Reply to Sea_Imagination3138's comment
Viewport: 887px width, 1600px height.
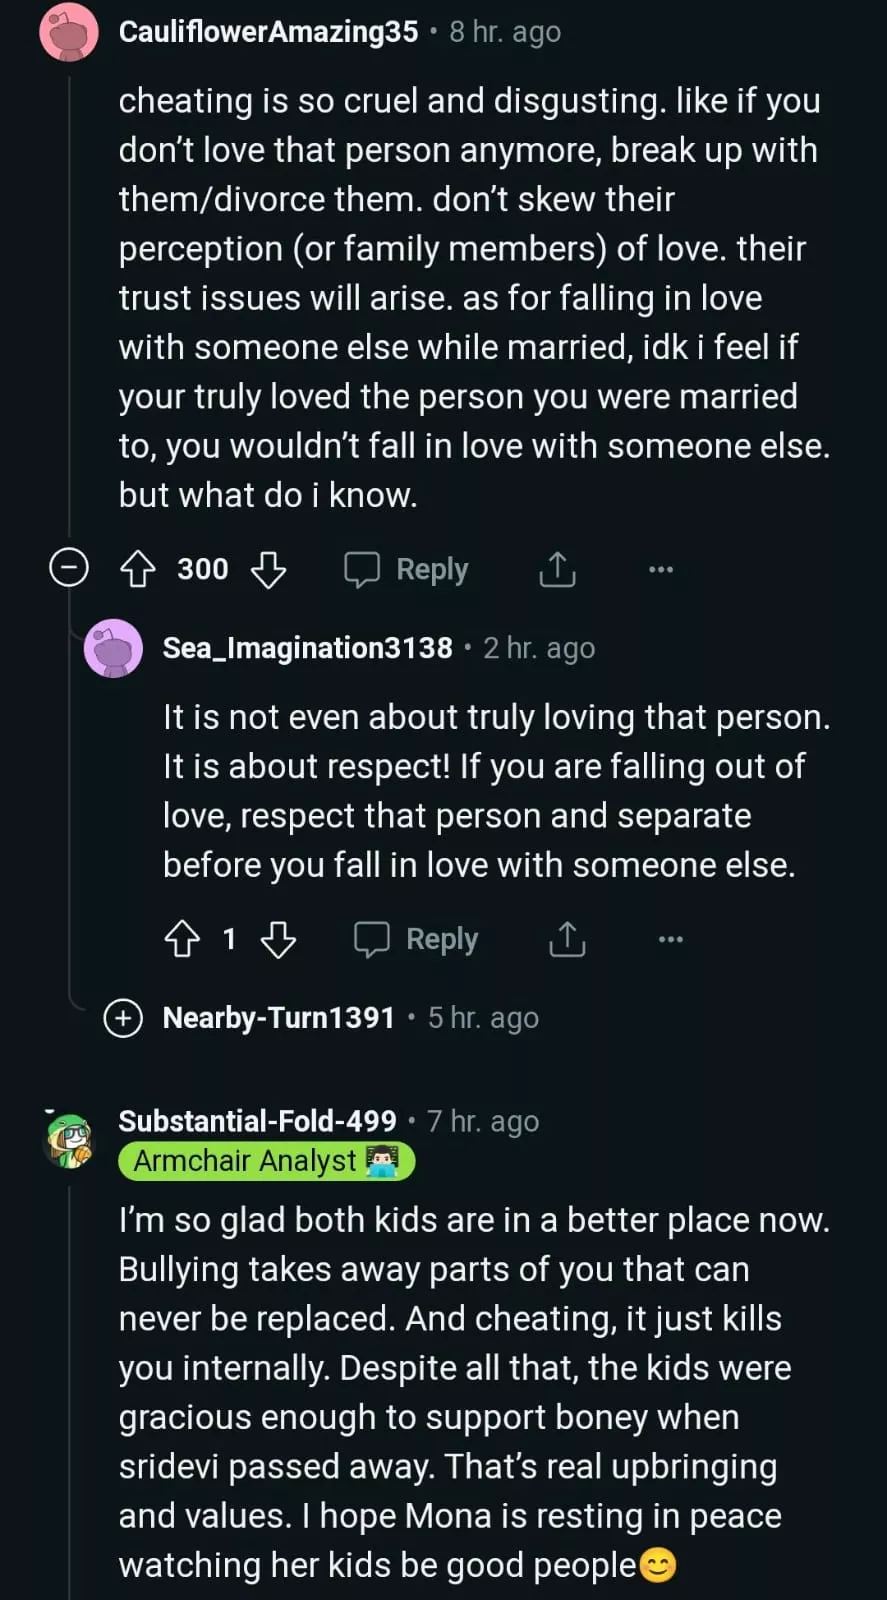[x=416, y=939]
